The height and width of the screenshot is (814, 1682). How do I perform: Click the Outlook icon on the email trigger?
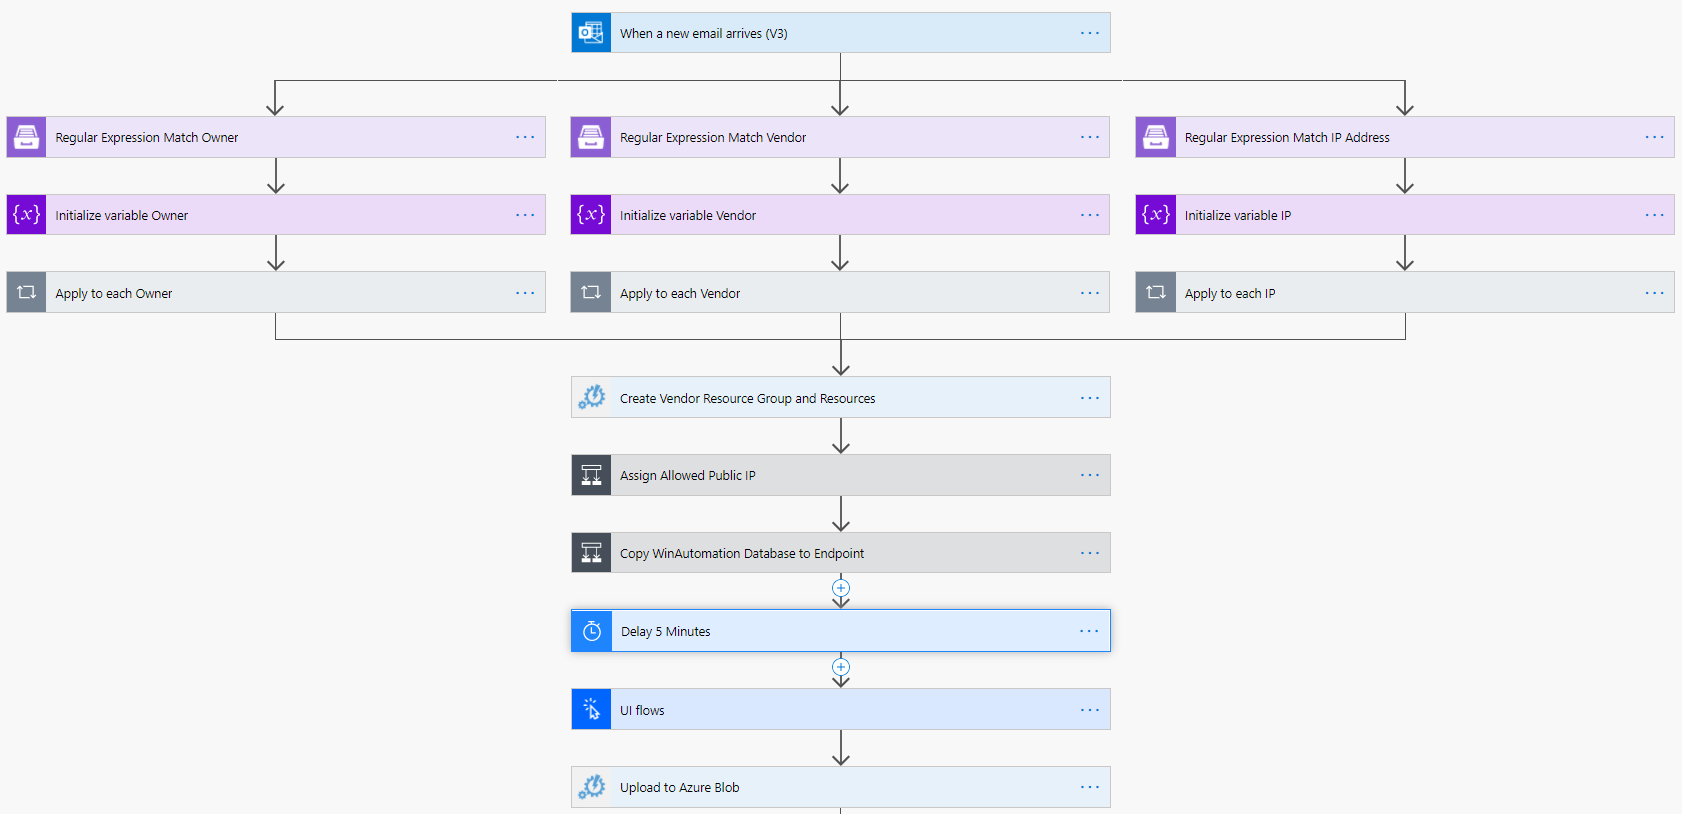pyautogui.click(x=591, y=33)
